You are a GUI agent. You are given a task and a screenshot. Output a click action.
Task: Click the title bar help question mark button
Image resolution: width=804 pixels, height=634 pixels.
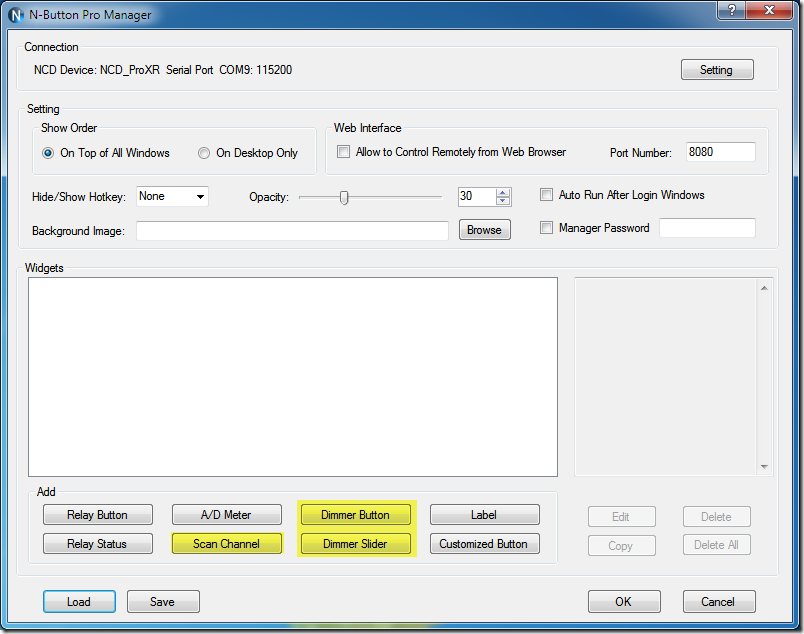tap(732, 10)
